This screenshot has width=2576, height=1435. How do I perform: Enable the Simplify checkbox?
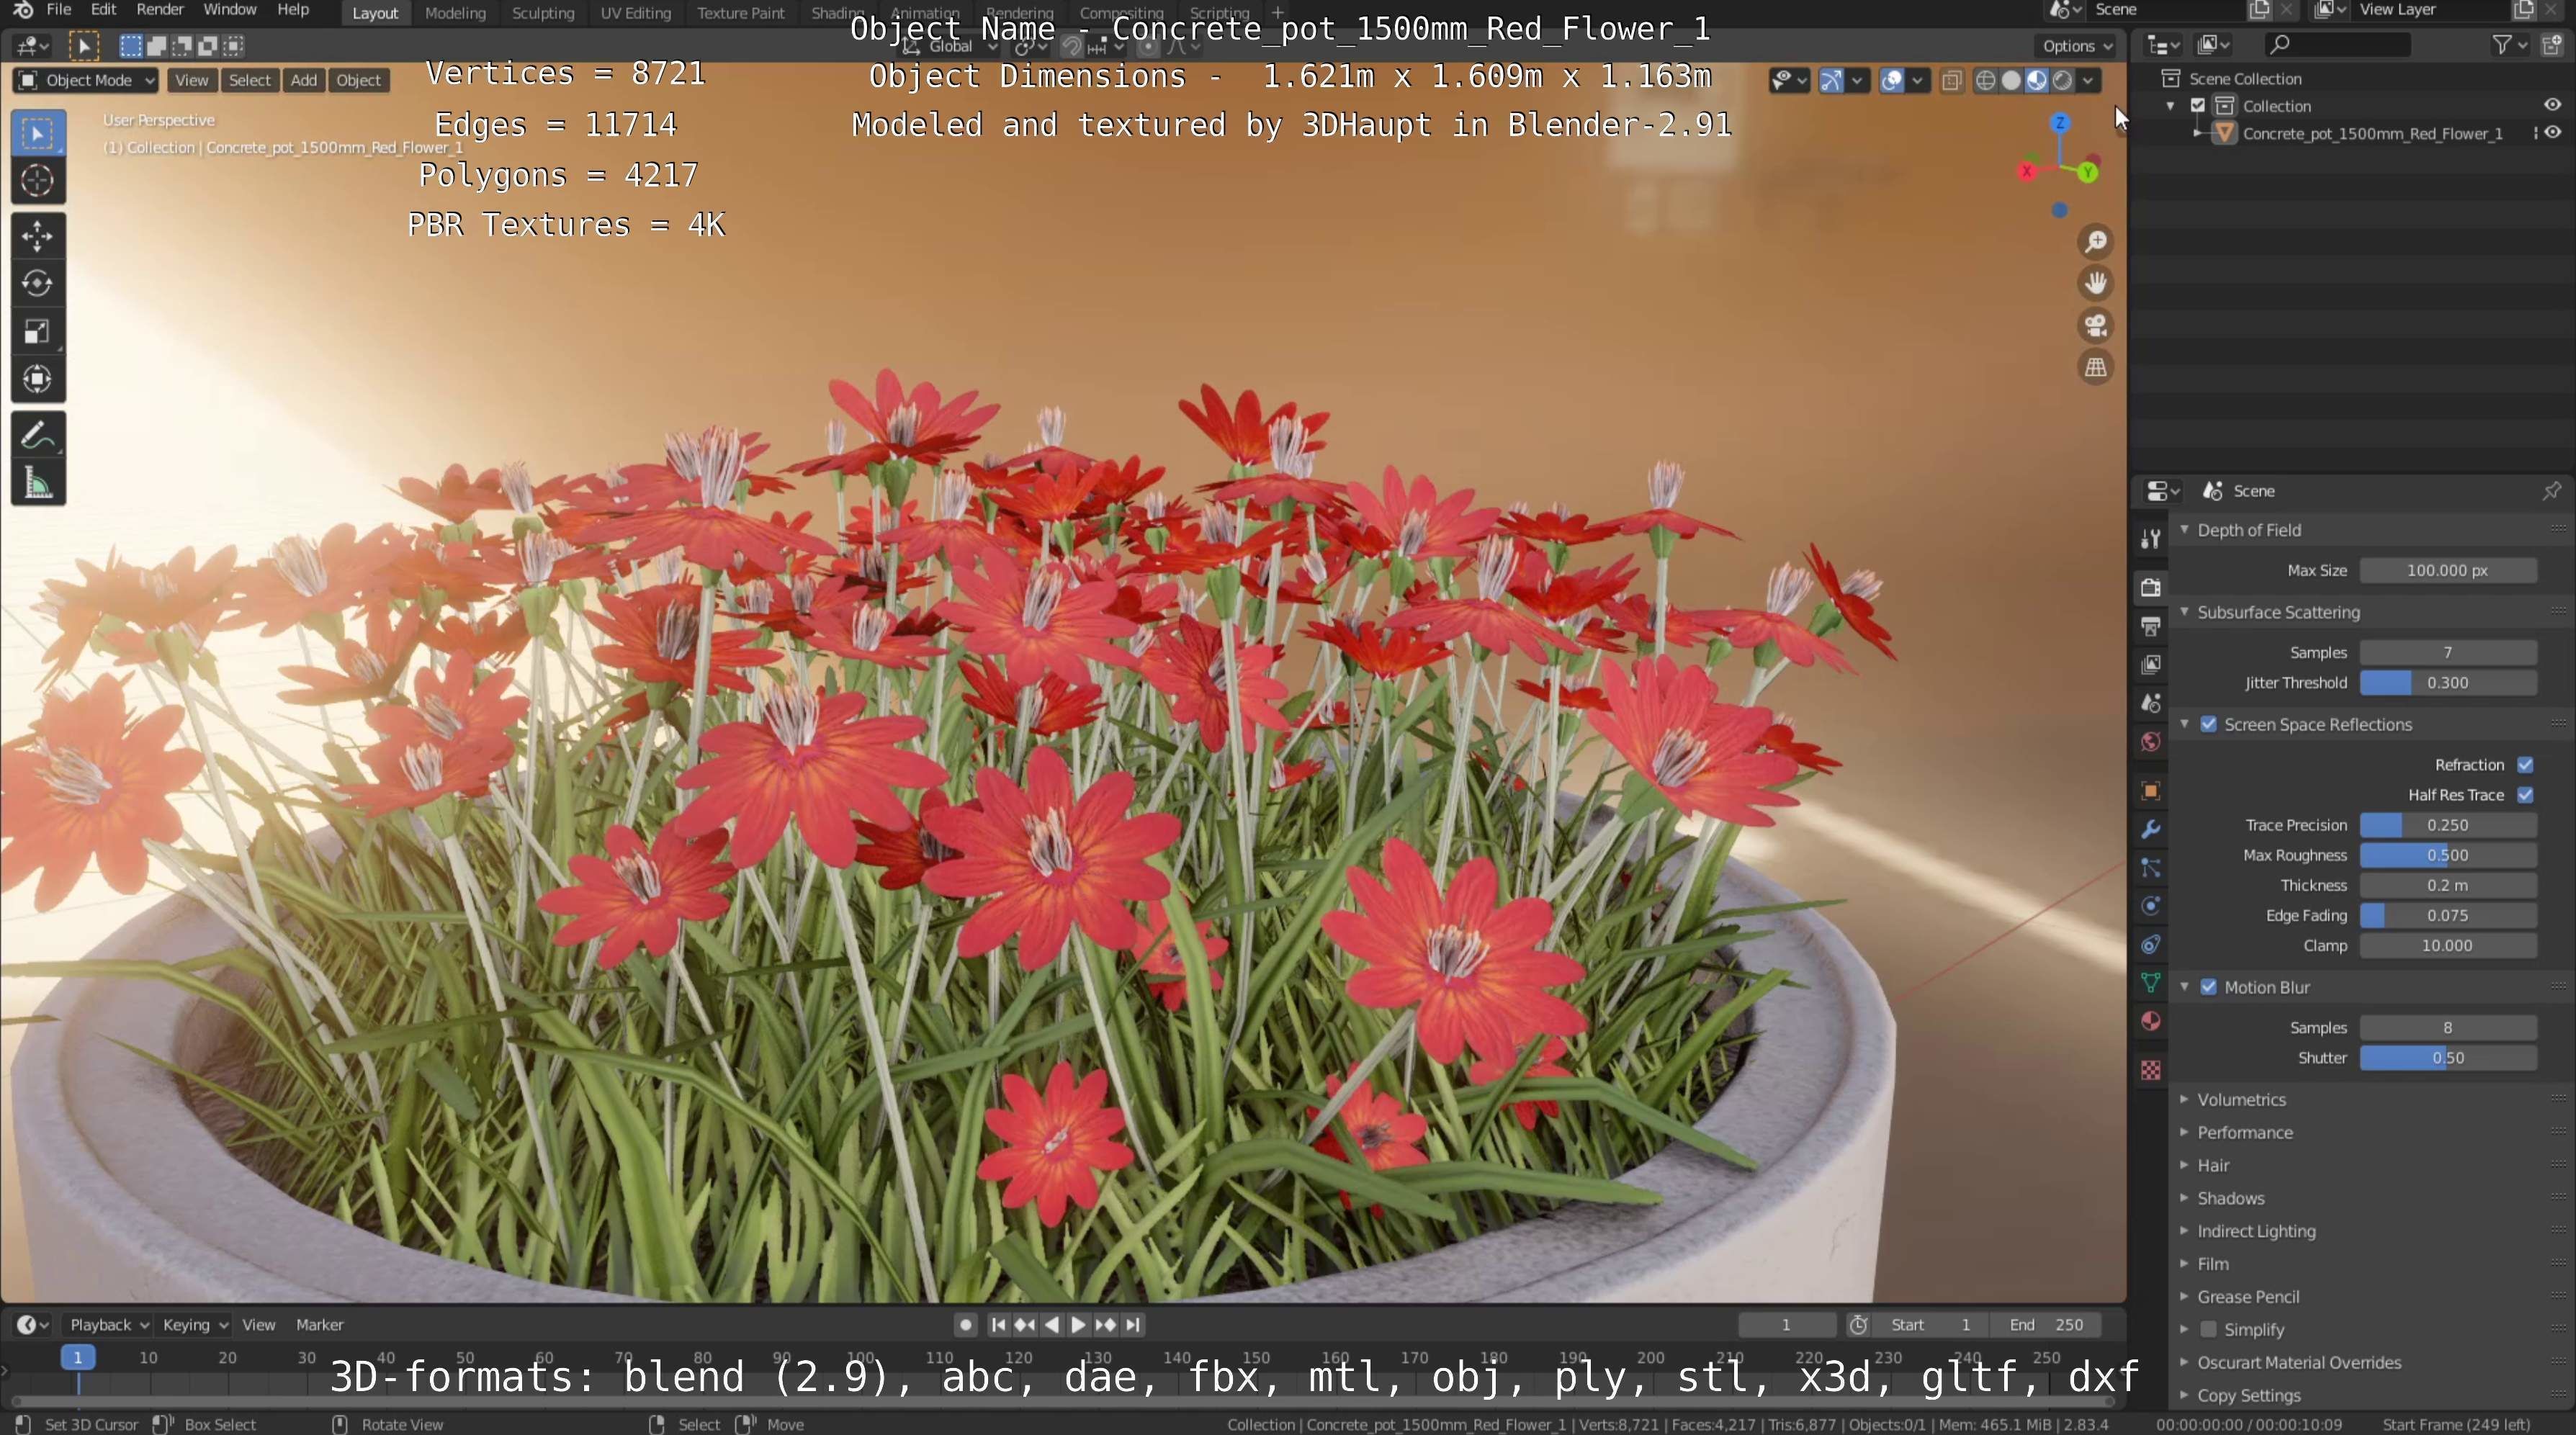[2209, 1329]
